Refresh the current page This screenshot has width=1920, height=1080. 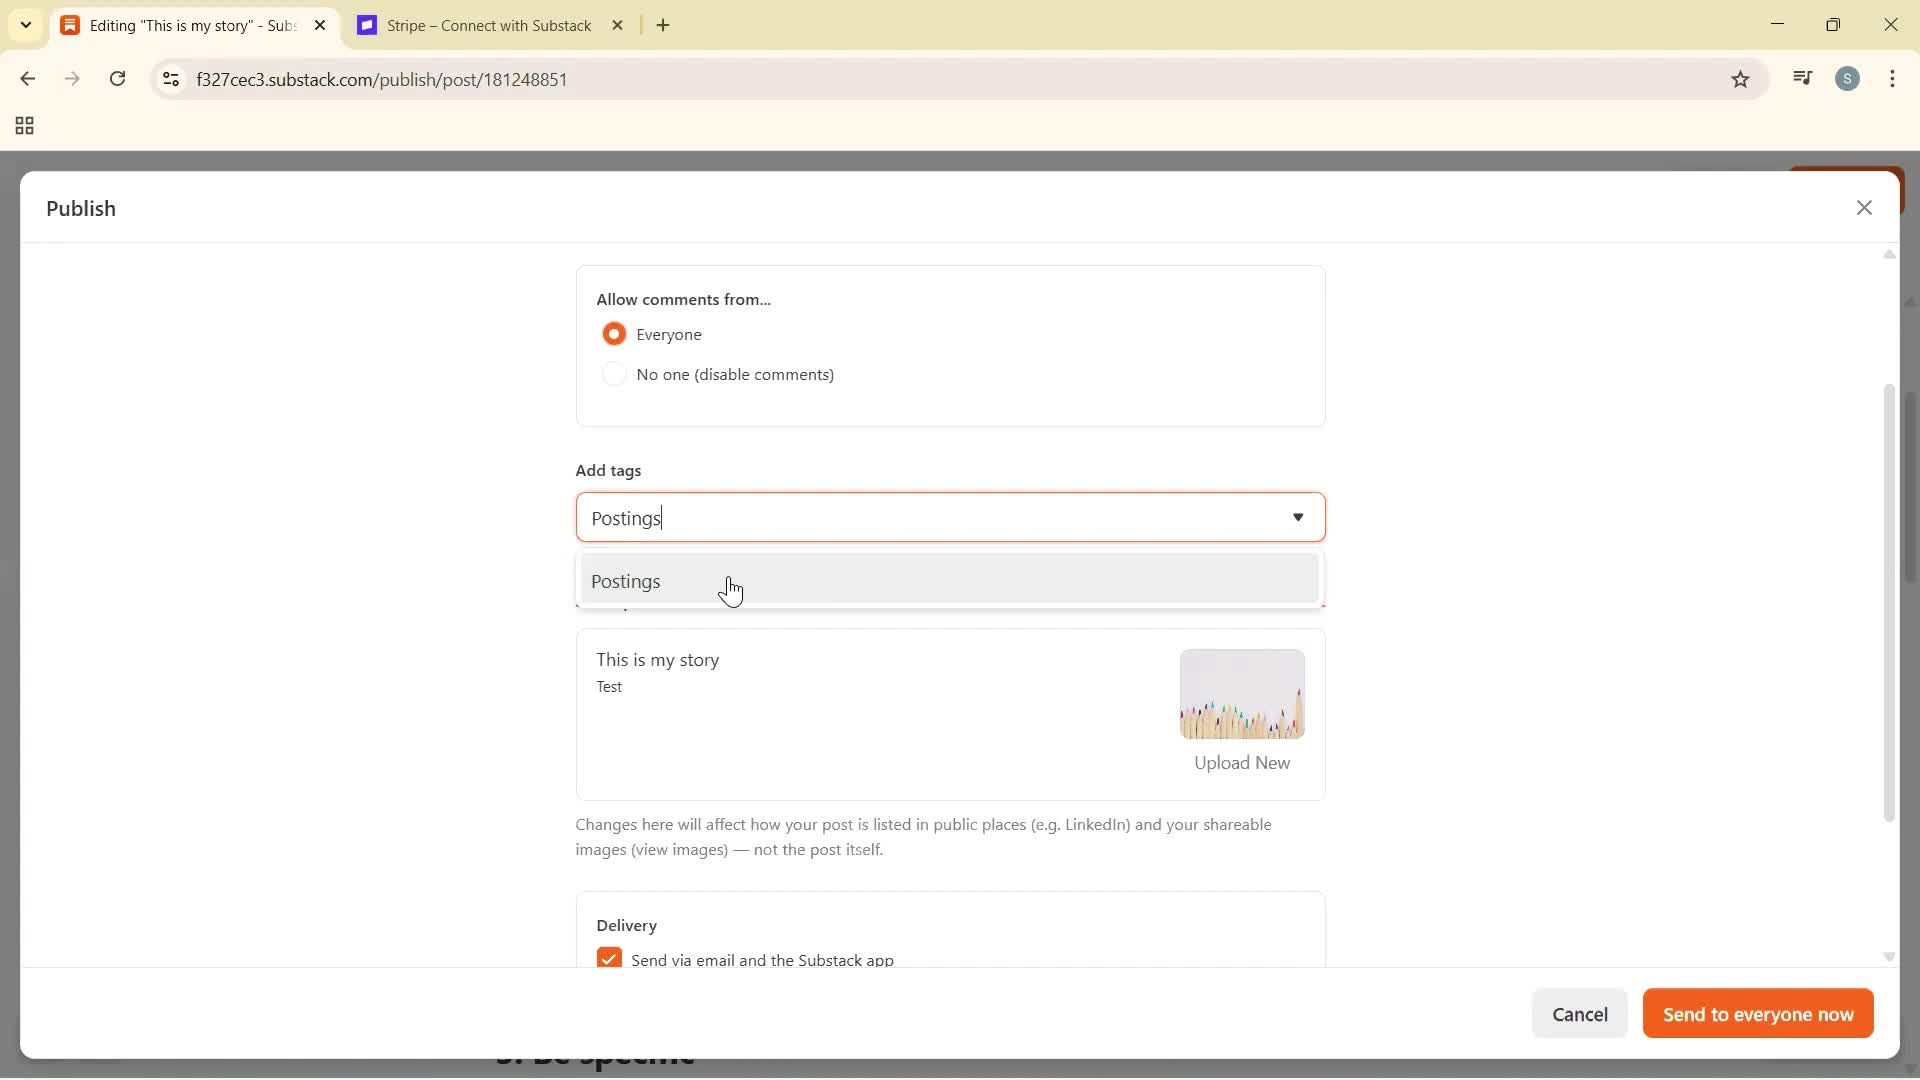[x=117, y=79]
